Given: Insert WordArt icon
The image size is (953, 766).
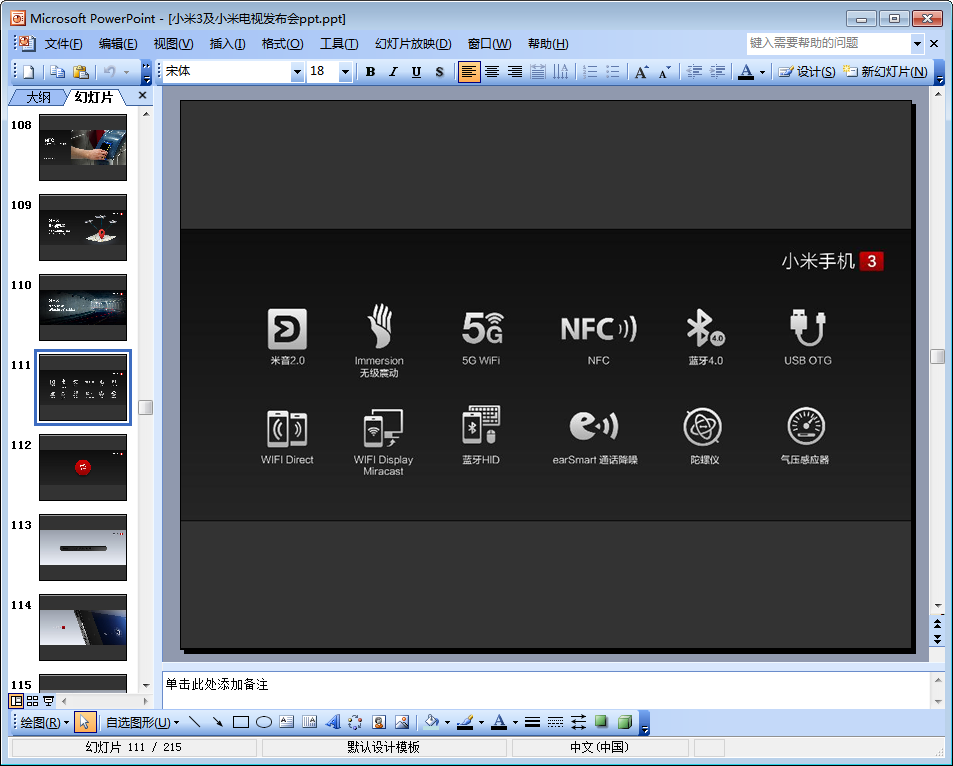Looking at the screenshot, I should pos(333,722).
